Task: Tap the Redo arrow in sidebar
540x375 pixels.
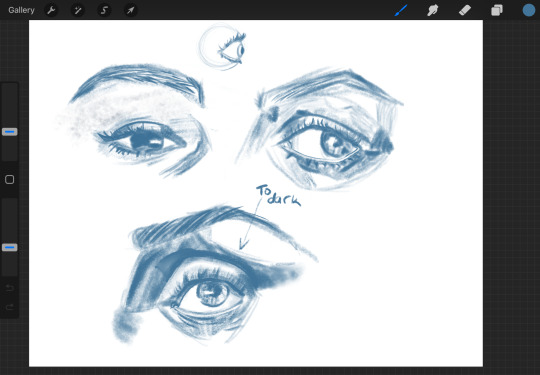Action: [x=10, y=307]
